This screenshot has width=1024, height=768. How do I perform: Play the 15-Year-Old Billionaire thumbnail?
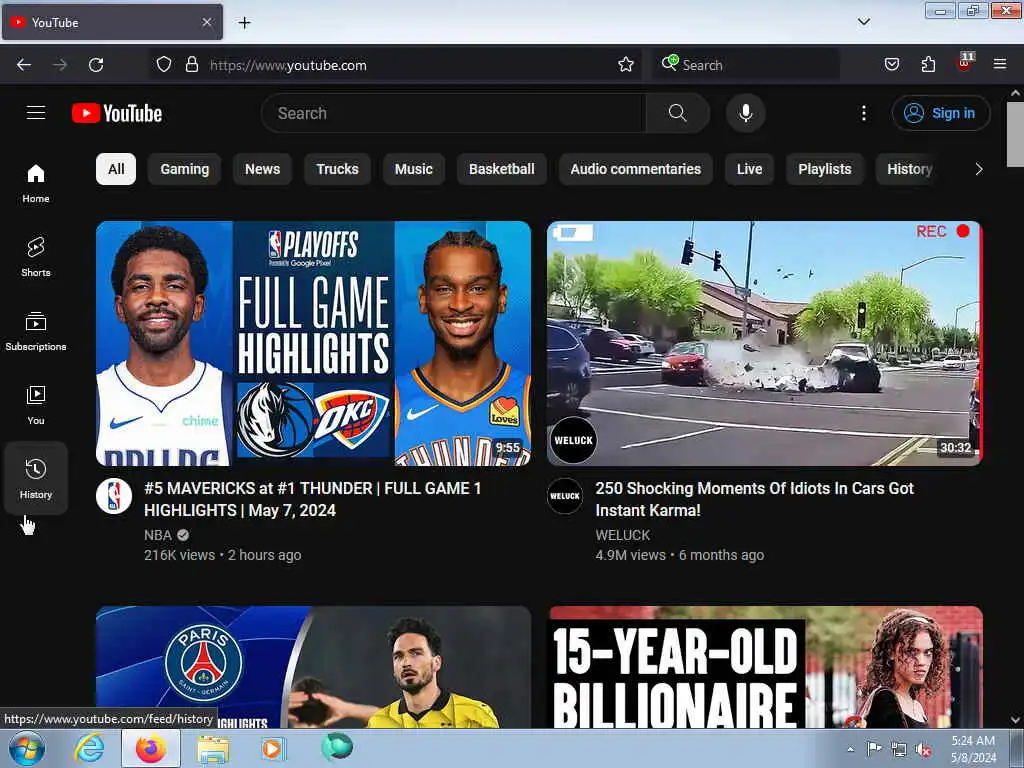(x=764, y=667)
